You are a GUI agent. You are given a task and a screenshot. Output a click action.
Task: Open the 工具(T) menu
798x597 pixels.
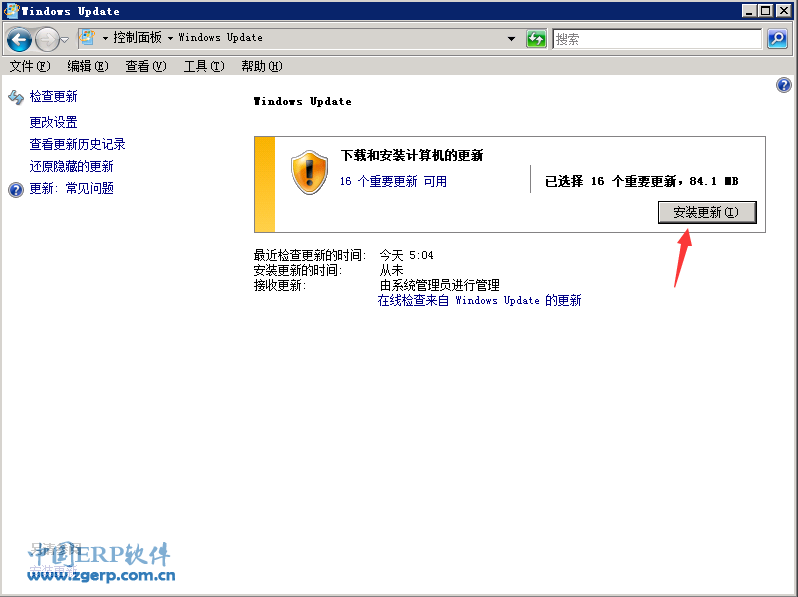204,66
